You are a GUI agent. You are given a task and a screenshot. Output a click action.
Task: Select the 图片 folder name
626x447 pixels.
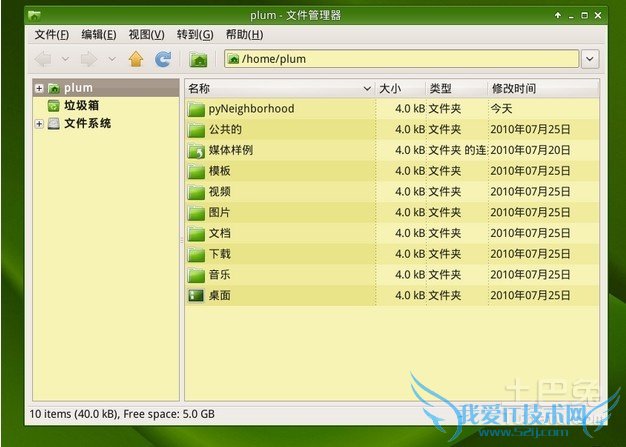(220, 213)
